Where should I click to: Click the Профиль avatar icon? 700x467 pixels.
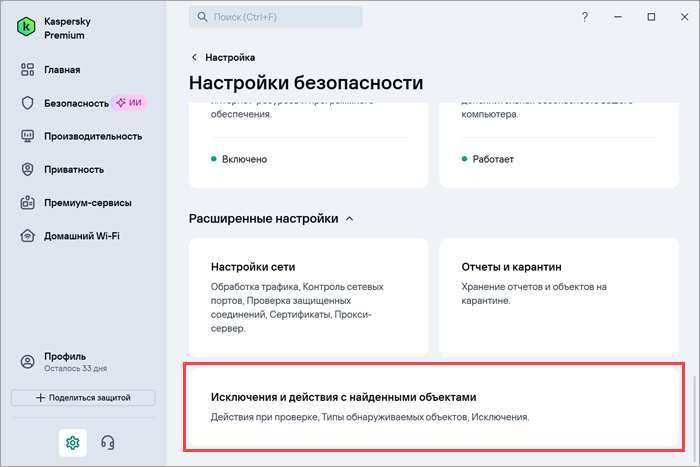(27, 362)
